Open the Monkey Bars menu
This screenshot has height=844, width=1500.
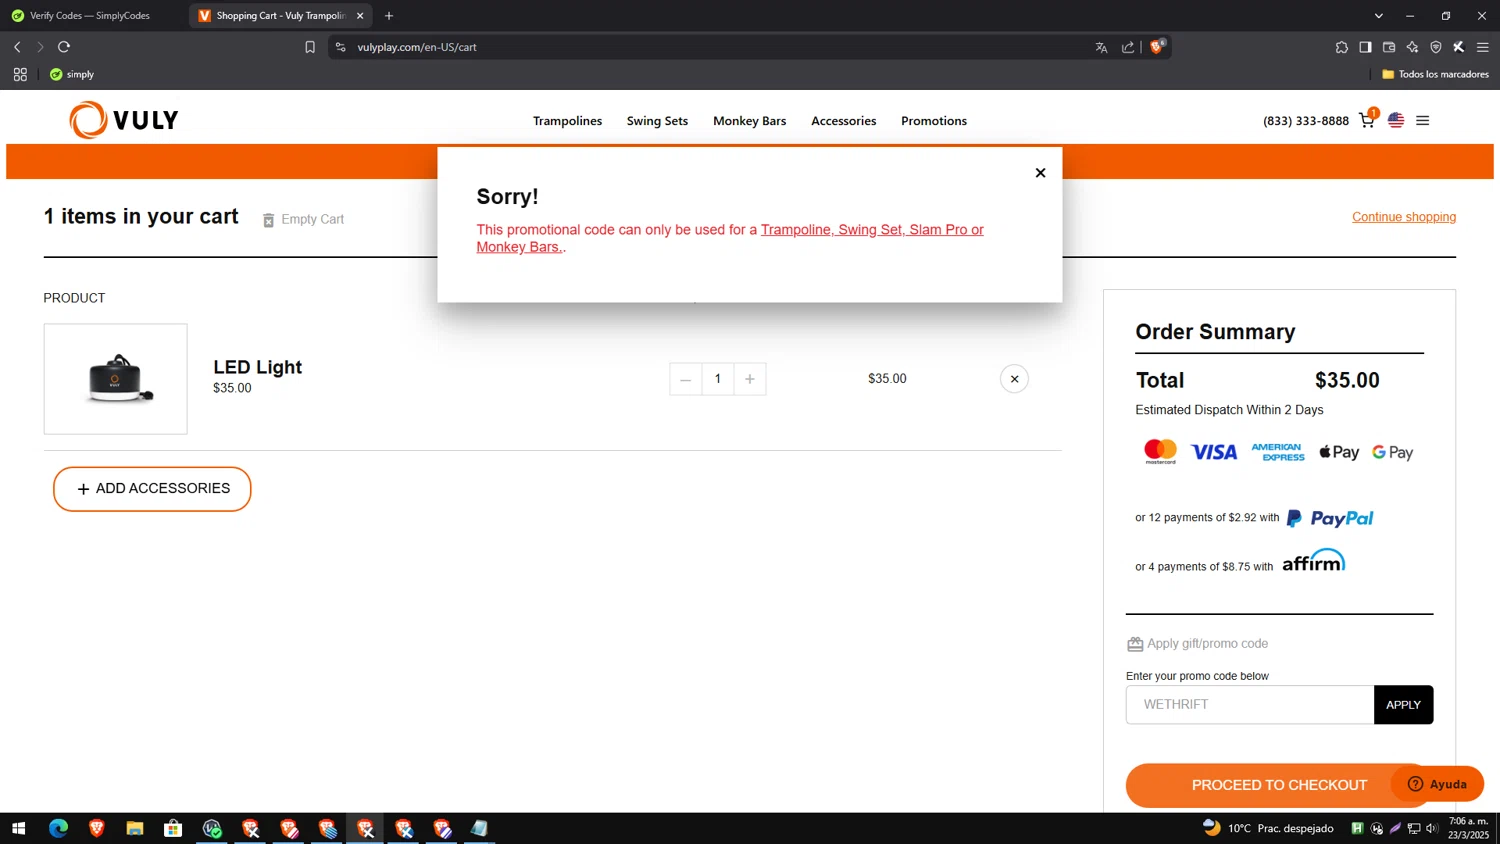tap(749, 121)
